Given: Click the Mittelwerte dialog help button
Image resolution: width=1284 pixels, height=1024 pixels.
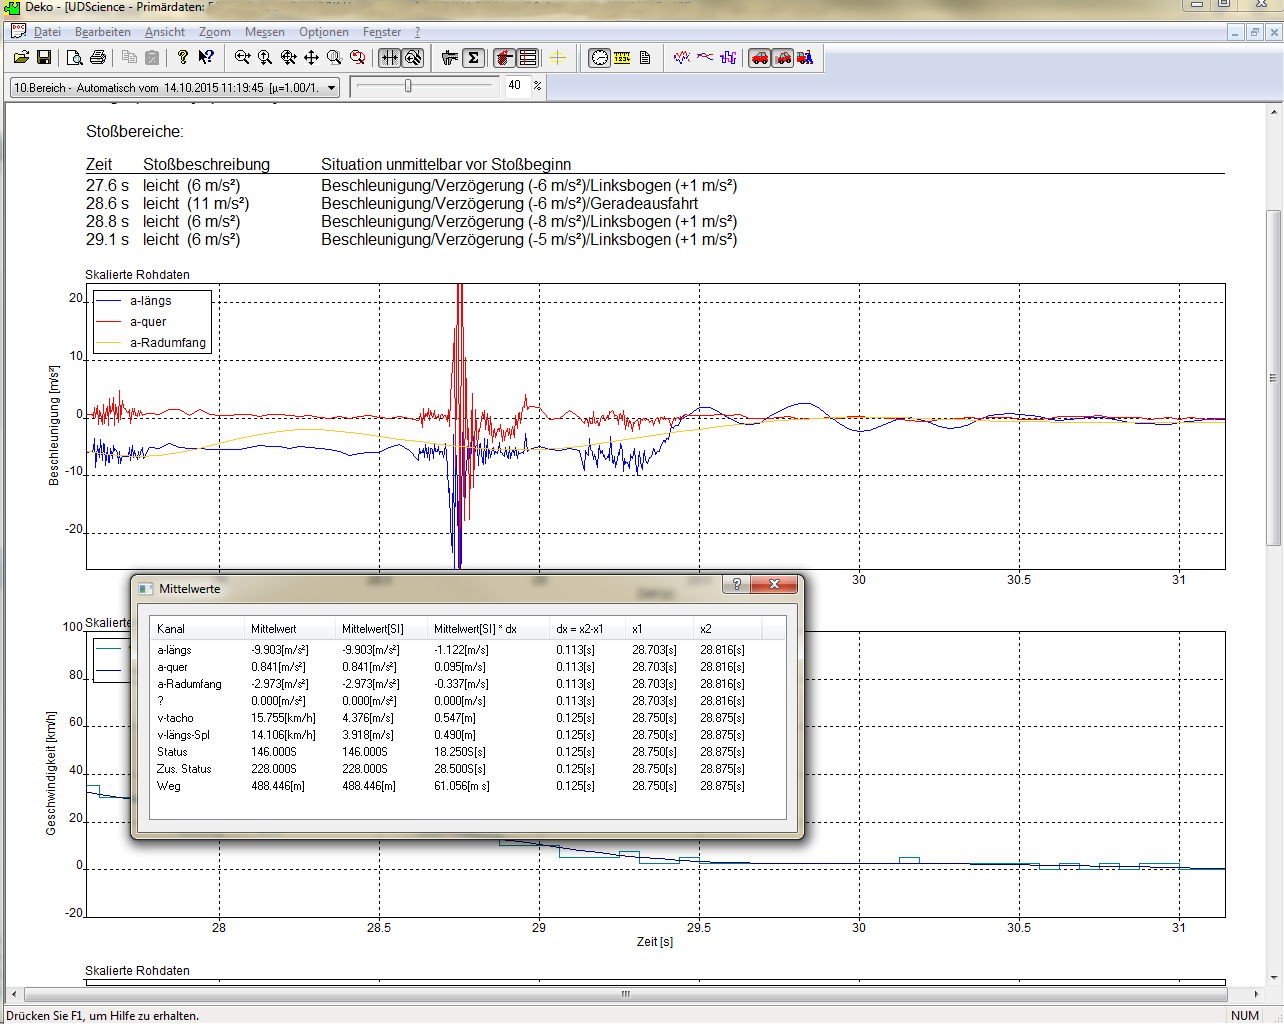Looking at the screenshot, I should pos(737,584).
